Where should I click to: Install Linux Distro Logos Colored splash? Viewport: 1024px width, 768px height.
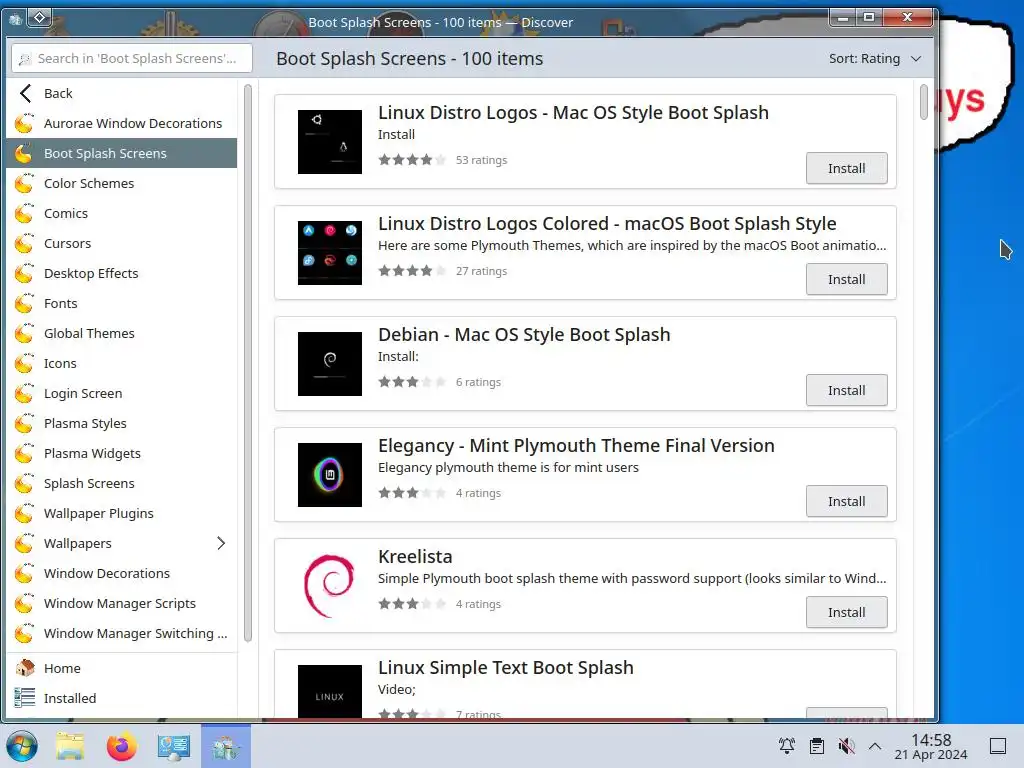(x=846, y=280)
